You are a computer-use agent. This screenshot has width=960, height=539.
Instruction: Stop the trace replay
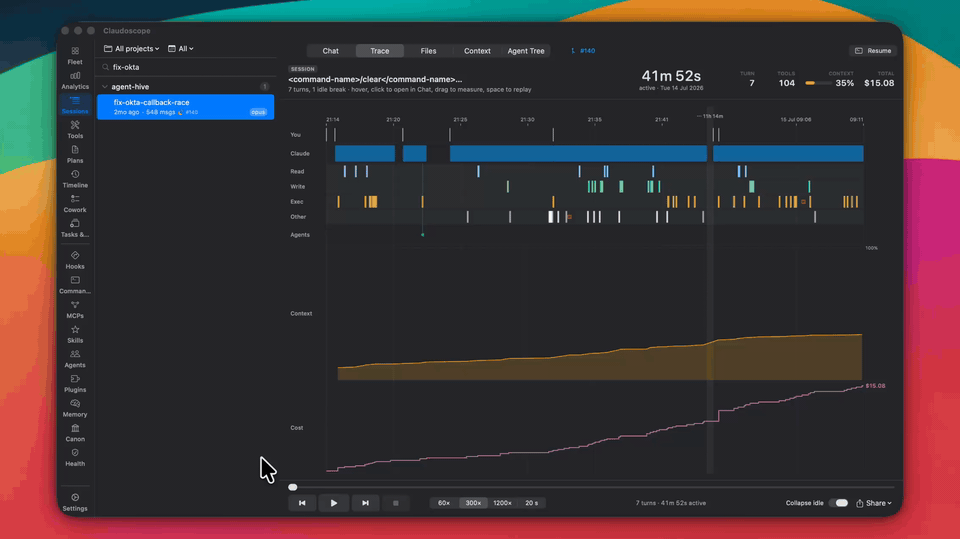coord(396,503)
